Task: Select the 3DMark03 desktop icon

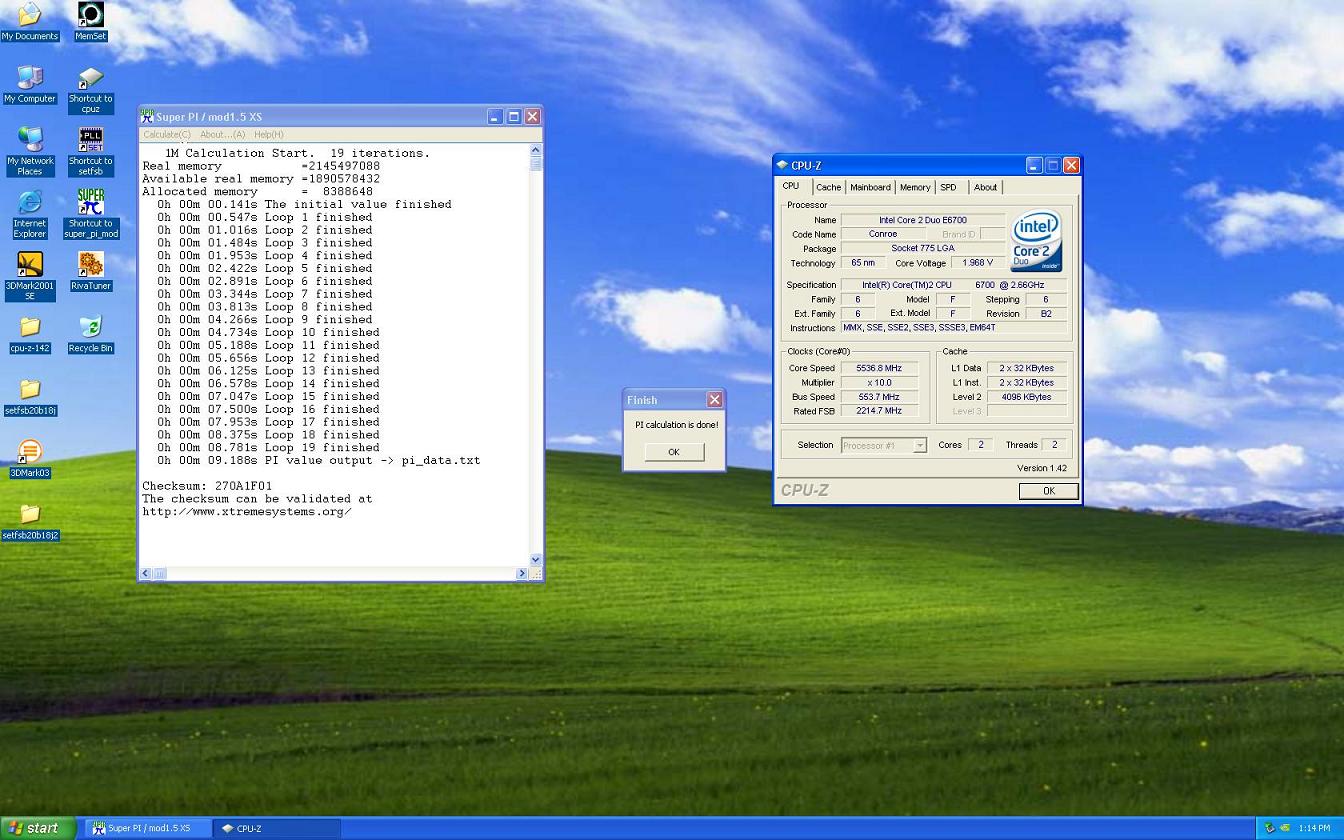Action: coord(30,453)
